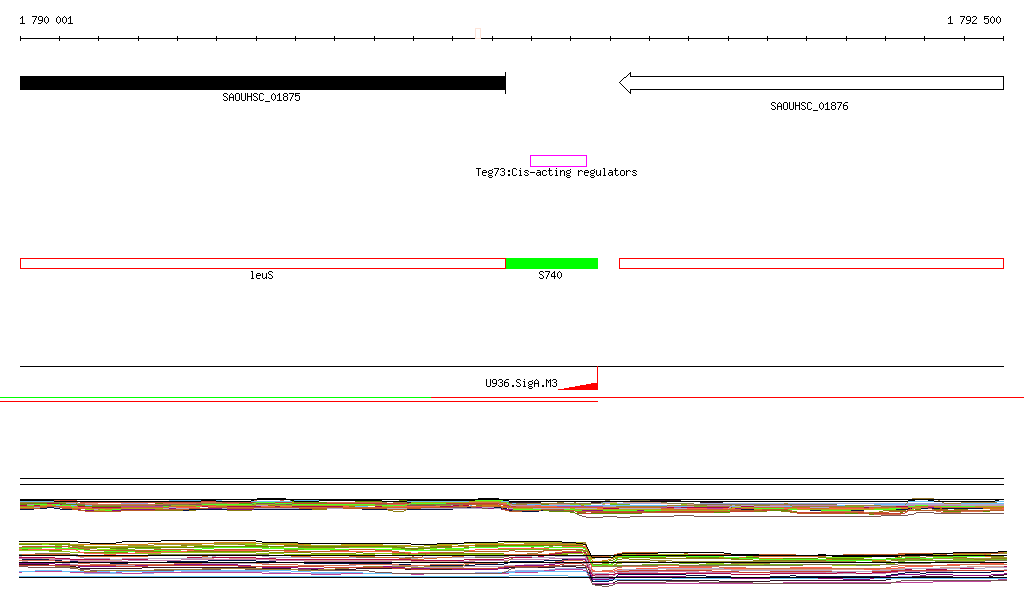This screenshot has width=1024, height=611.
Task: Click the red-outlined leuS gene box
Action: pyautogui.click(x=262, y=263)
